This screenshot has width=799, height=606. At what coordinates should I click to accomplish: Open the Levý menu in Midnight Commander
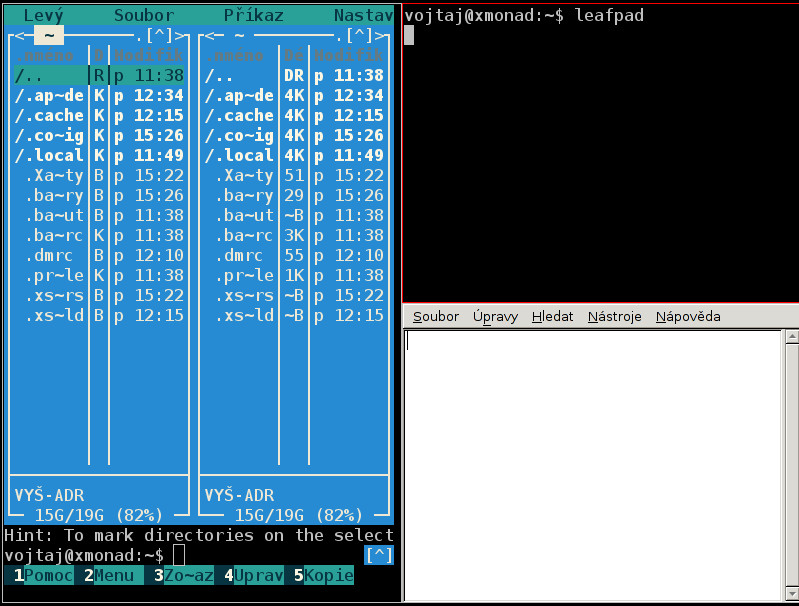[x=43, y=15]
